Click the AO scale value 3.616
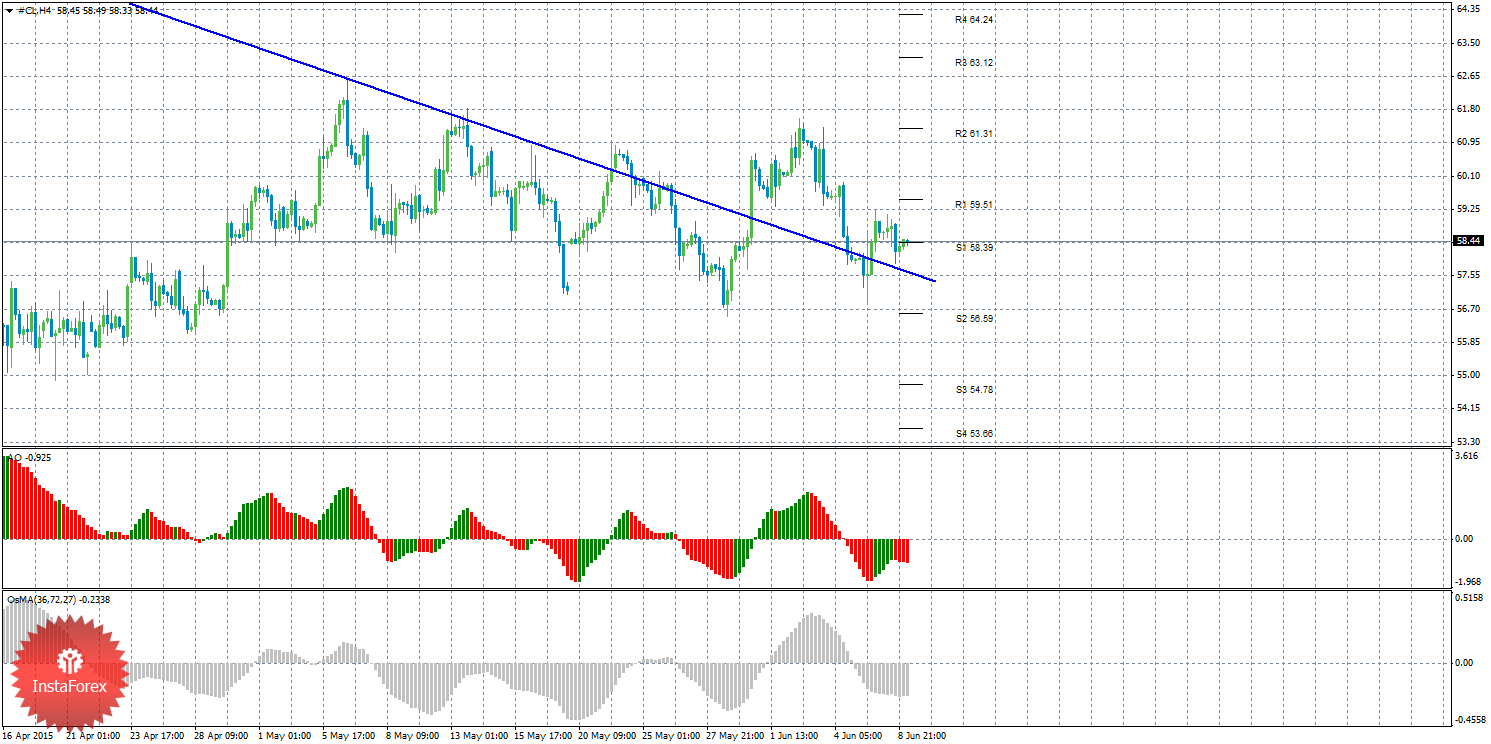This screenshot has width=1491, height=744. [1469, 456]
